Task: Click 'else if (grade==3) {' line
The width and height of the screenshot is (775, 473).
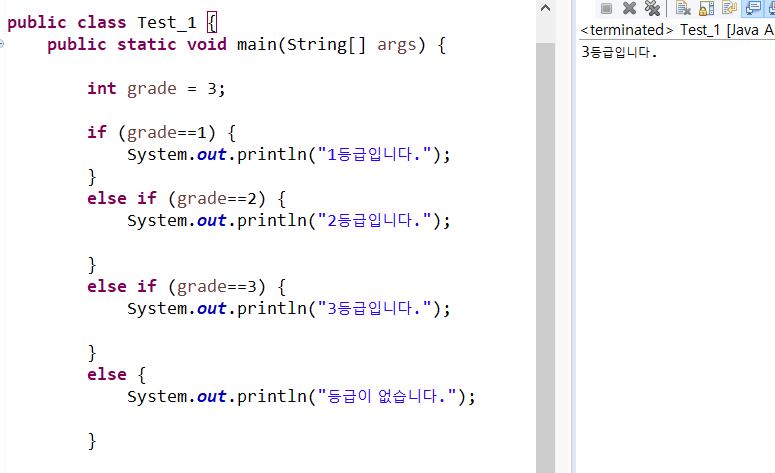Action: point(187,287)
